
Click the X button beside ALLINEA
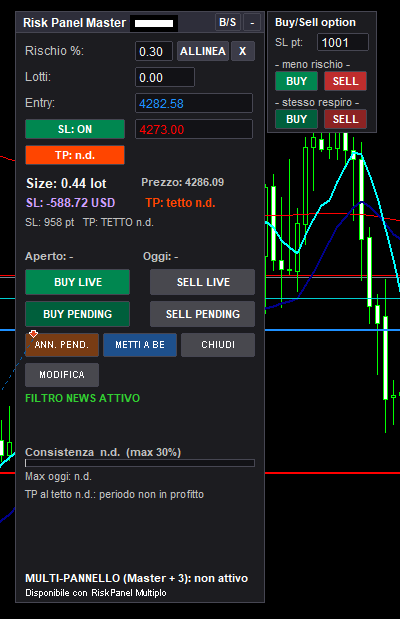[x=242, y=51]
